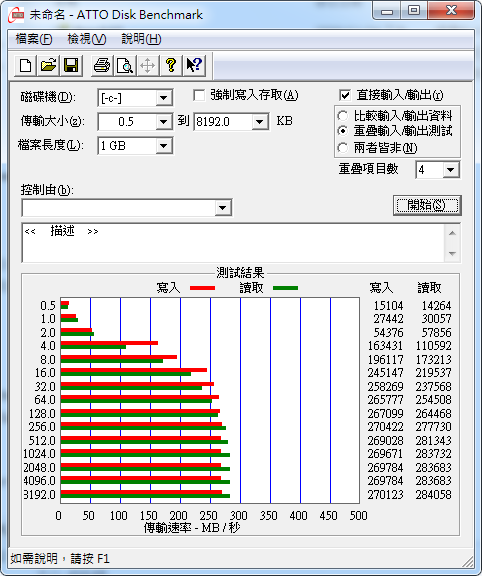Click write value 270422 in results
This screenshot has width=482, height=576.
tap(385, 427)
